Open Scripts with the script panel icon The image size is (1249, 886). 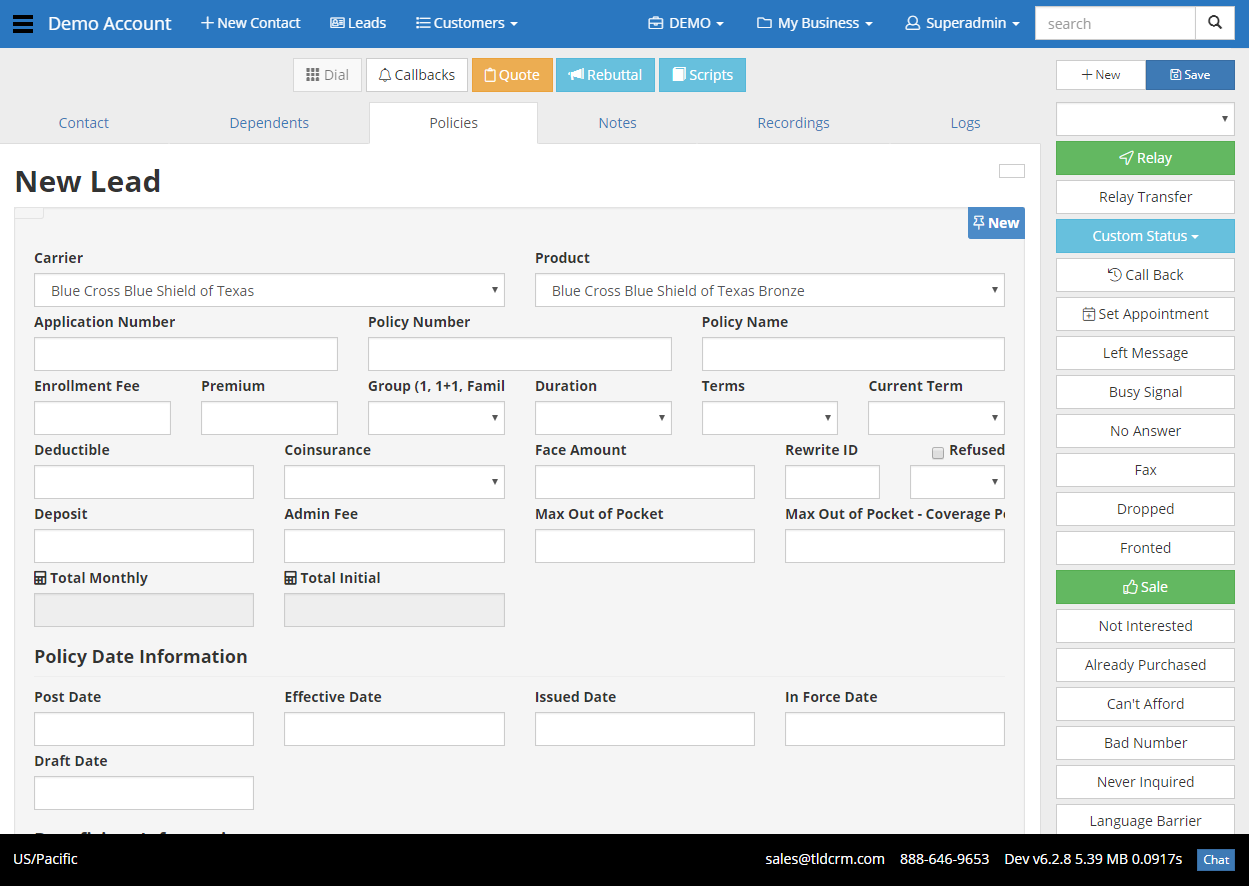(x=681, y=74)
